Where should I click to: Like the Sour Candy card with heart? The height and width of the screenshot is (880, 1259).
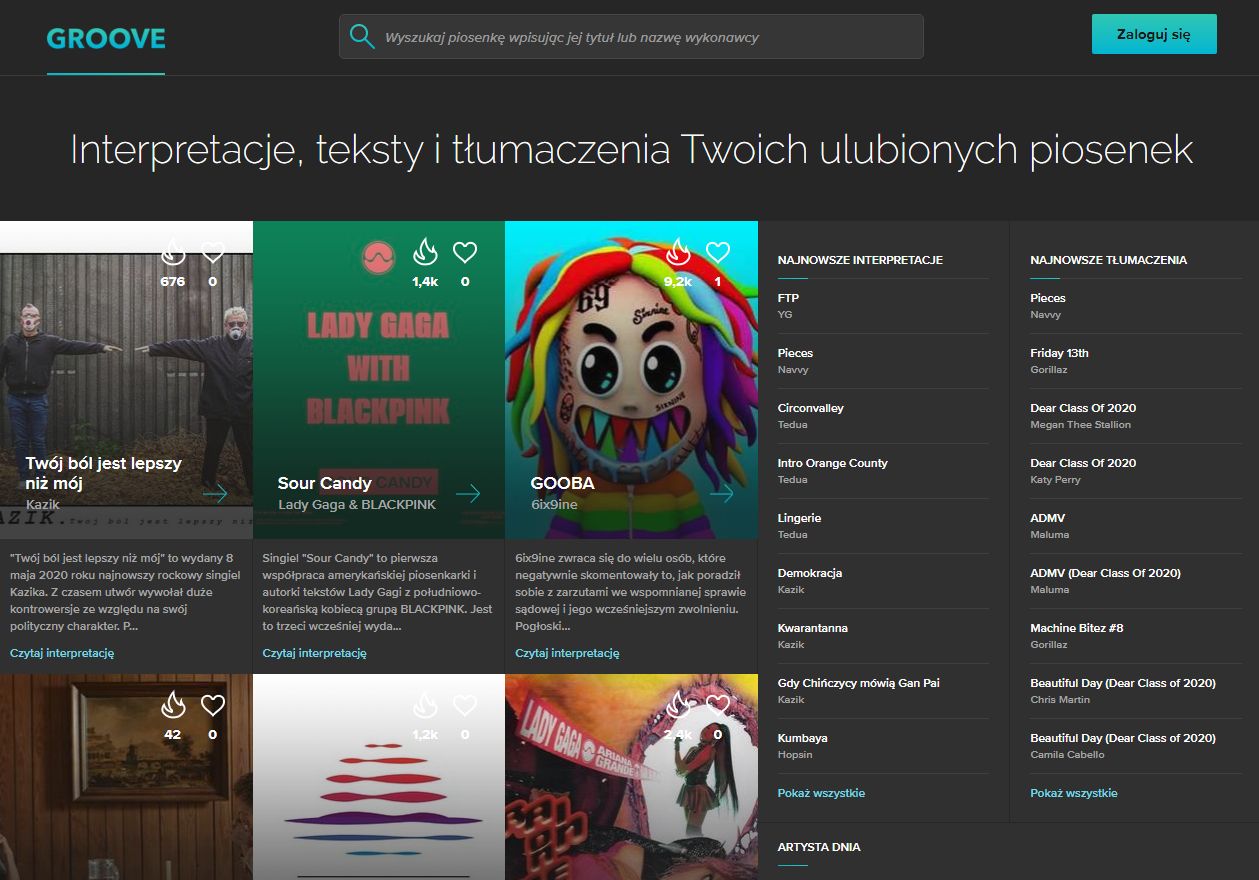click(465, 252)
